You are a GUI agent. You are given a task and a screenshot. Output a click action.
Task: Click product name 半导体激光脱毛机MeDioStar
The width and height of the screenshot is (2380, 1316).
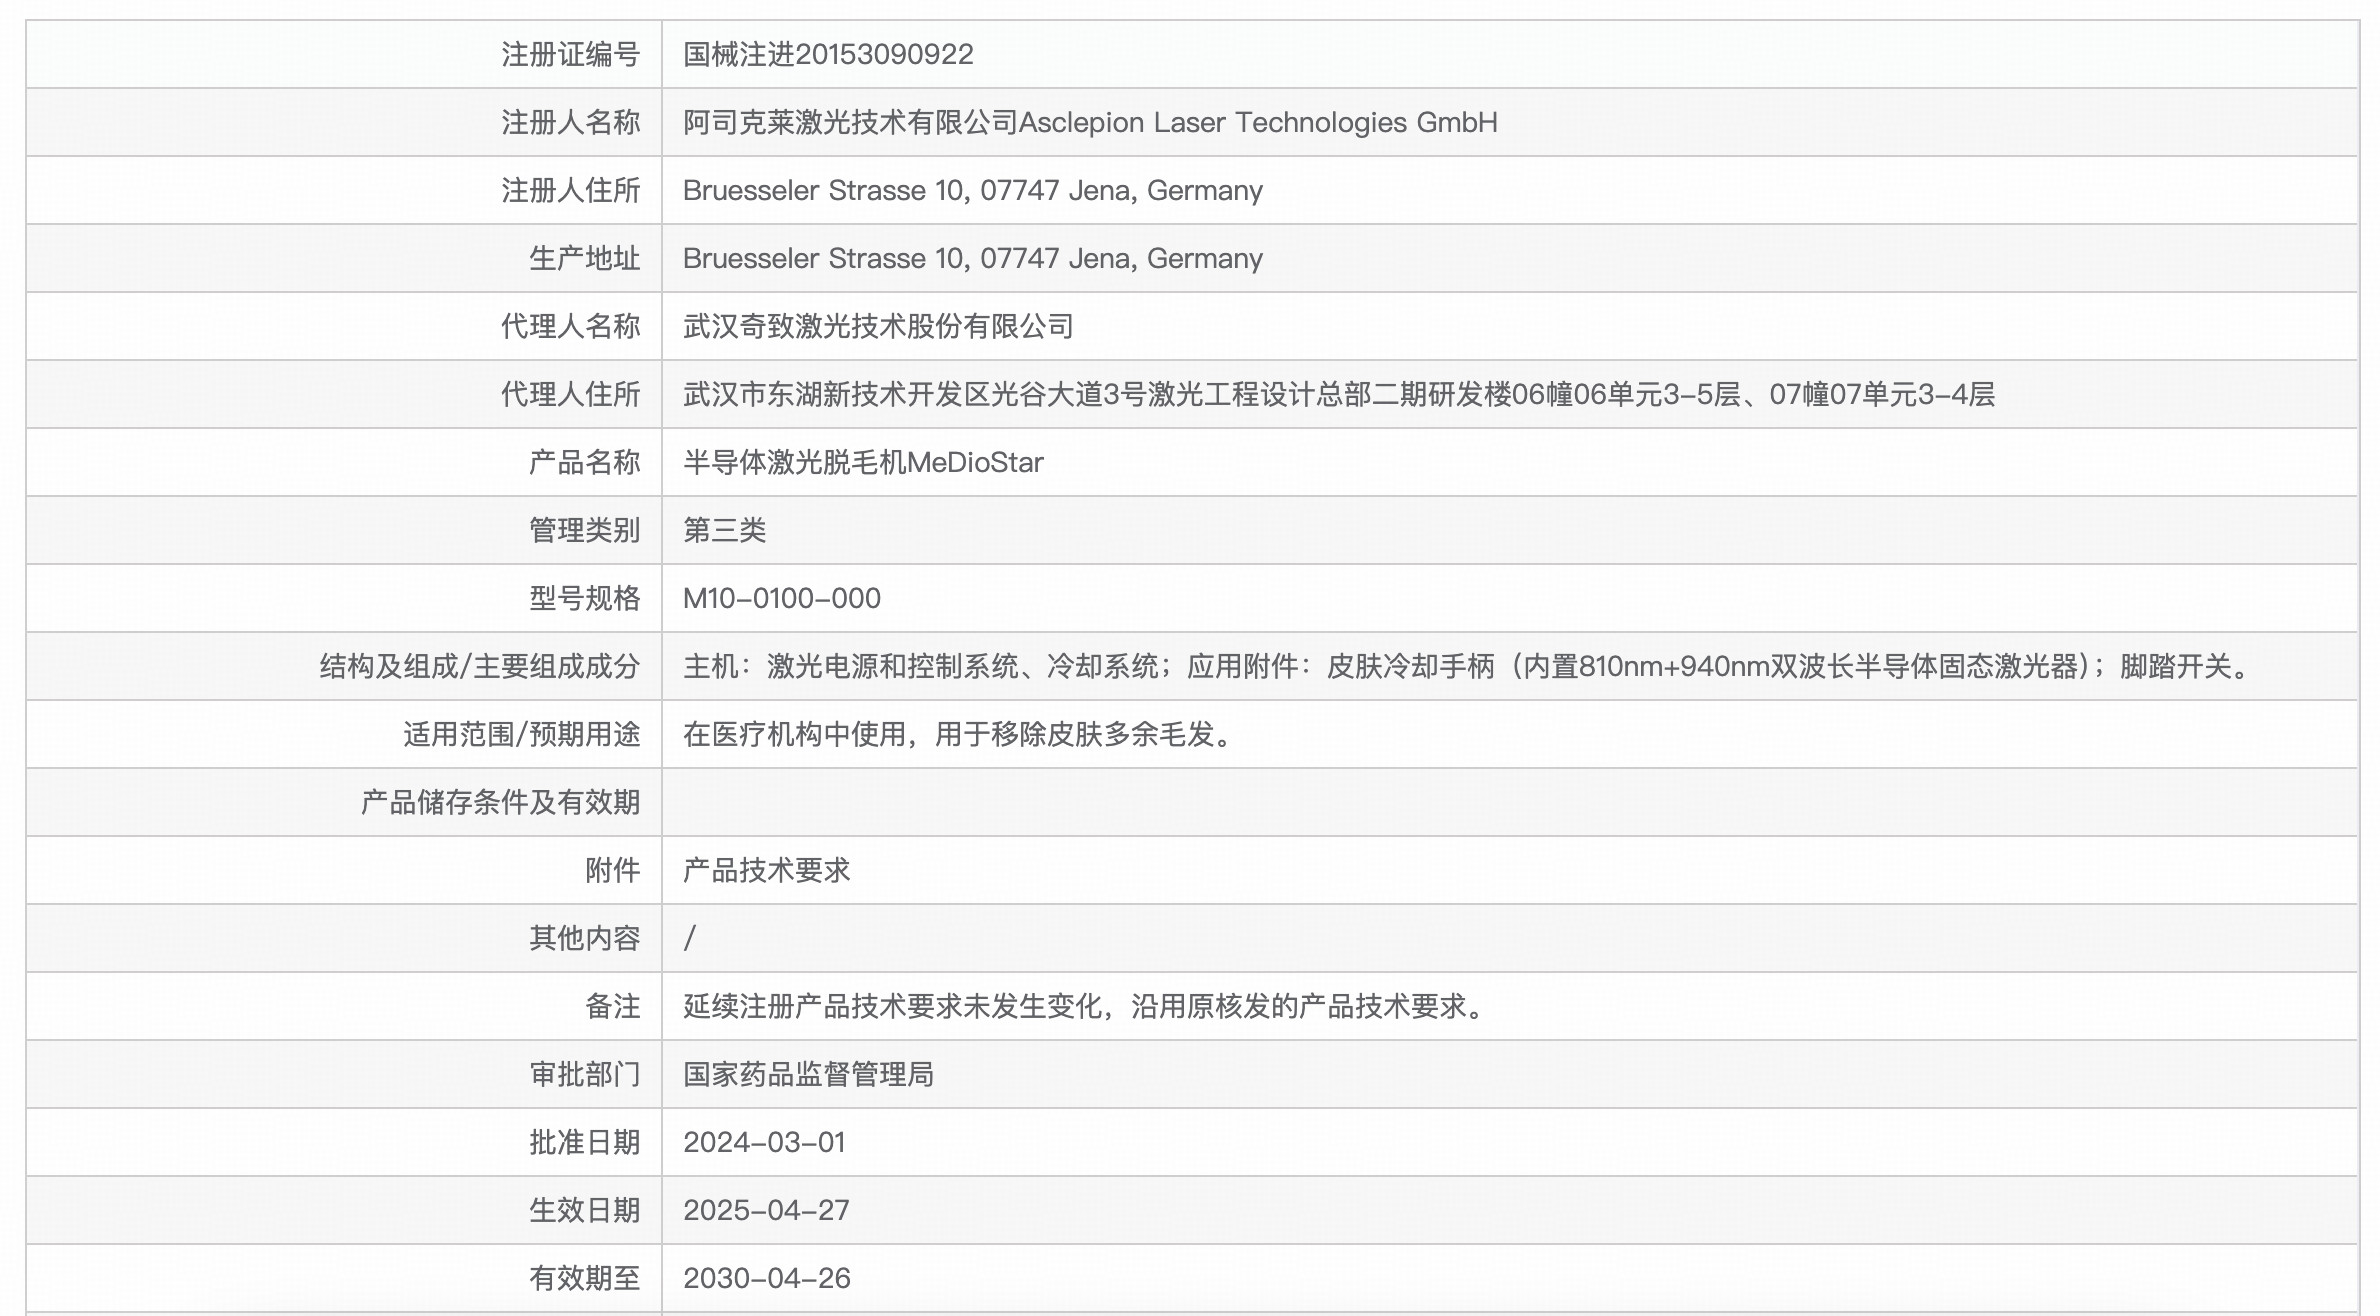(865, 462)
